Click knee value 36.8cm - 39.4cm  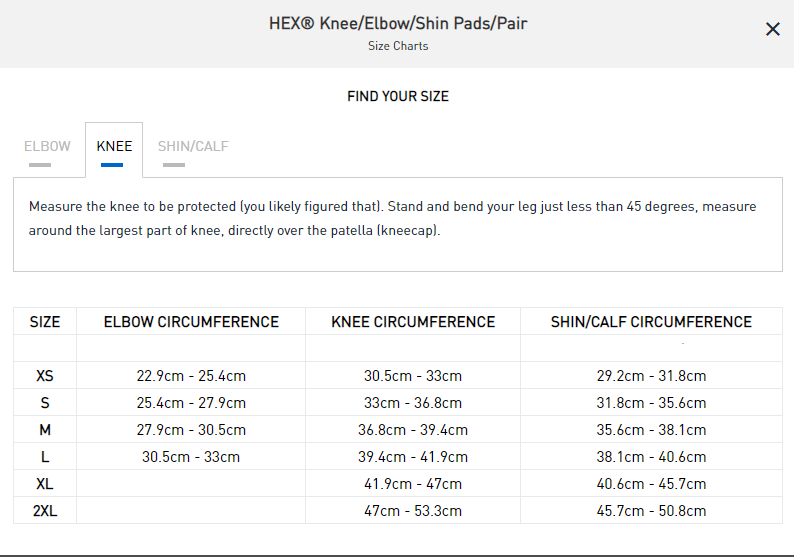click(413, 430)
